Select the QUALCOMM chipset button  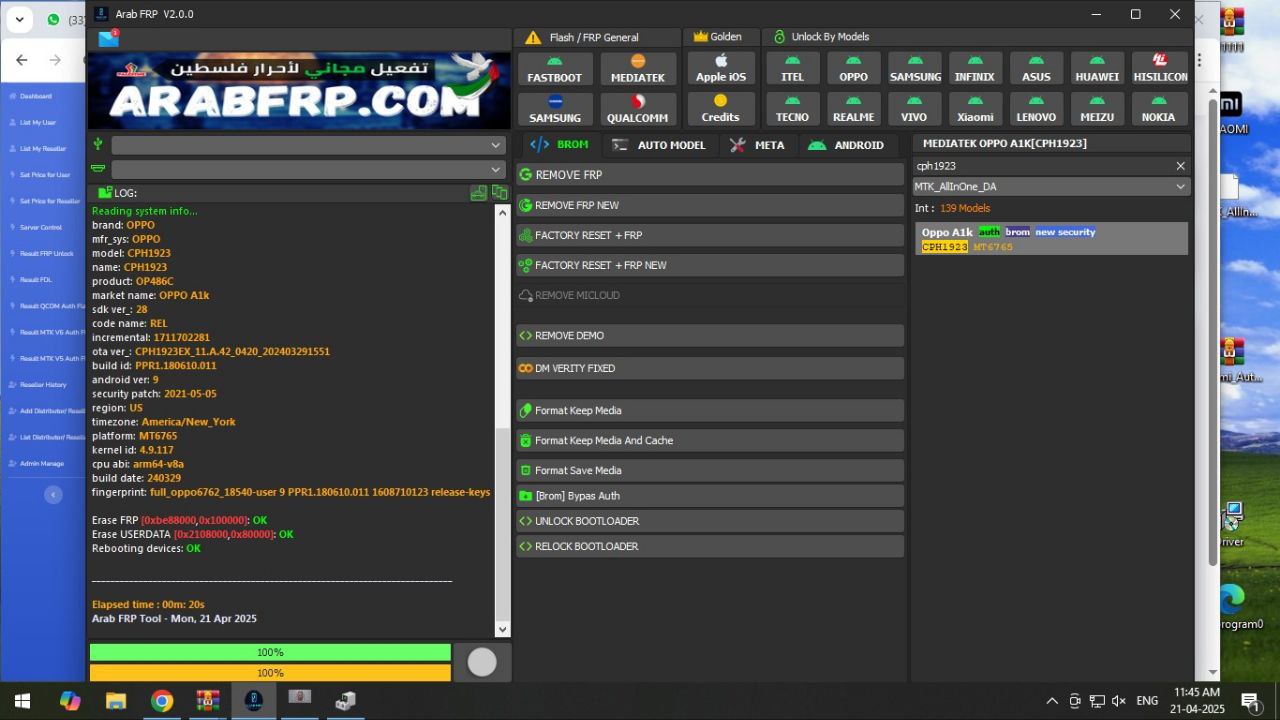pyautogui.click(x=638, y=109)
